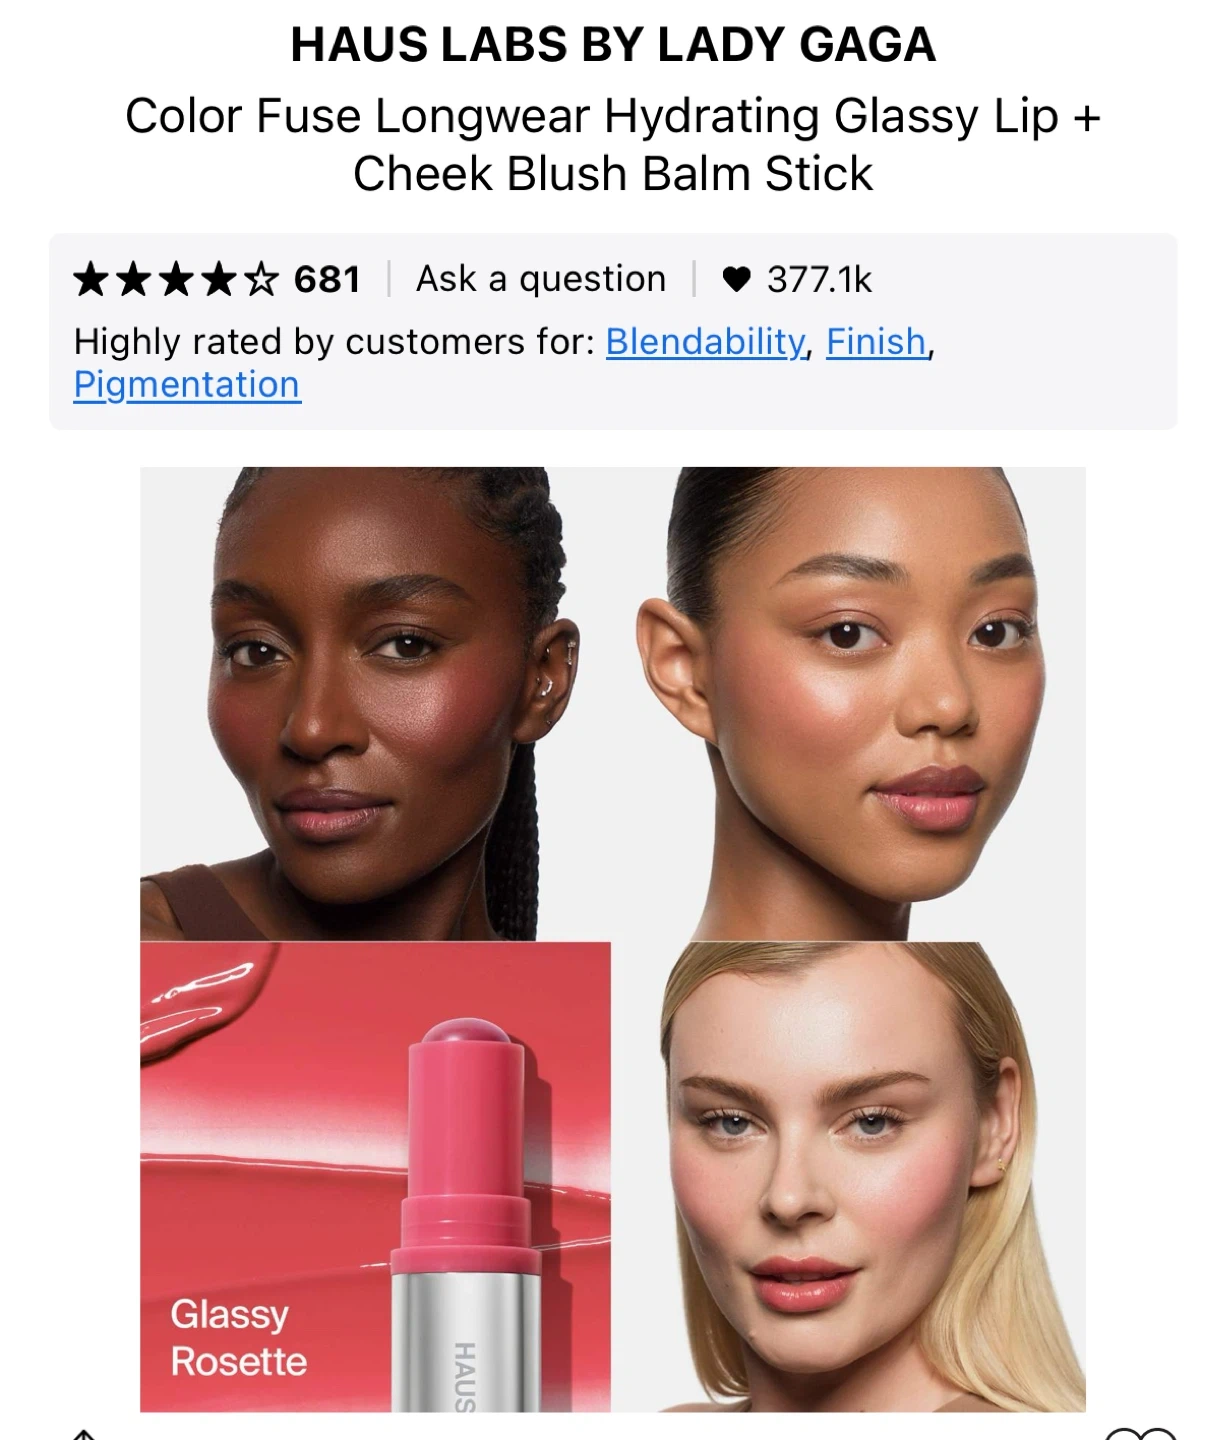Open the Blendability highlight link
Viewport: 1227px width, 1440px height.
705,342
